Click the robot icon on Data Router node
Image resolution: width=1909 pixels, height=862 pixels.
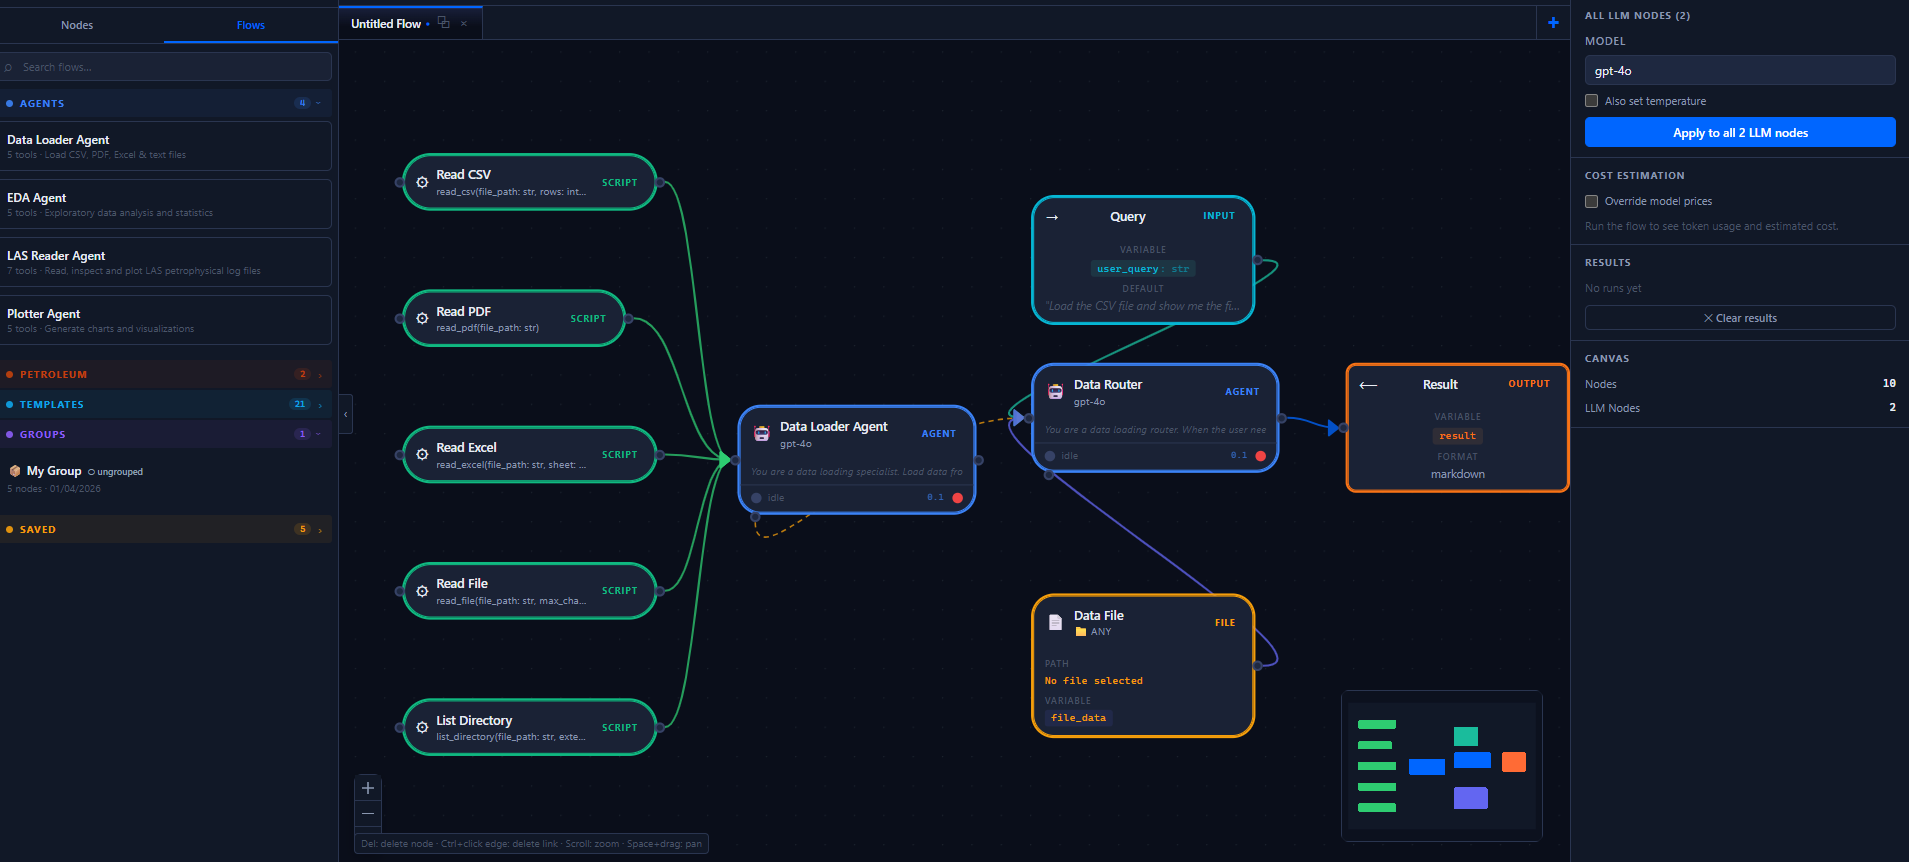[1055, 392]
